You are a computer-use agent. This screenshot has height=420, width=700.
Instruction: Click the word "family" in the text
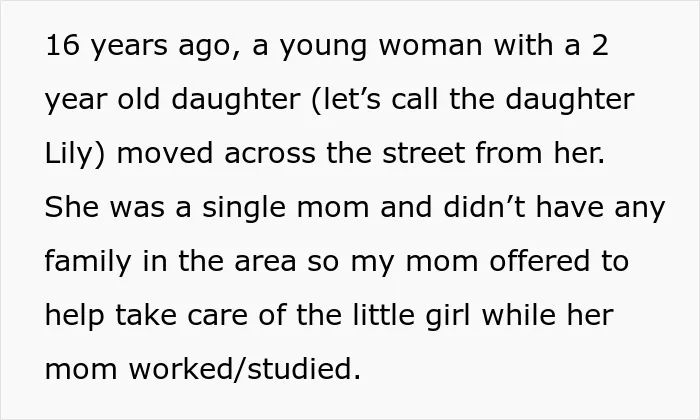click(88, 263)
